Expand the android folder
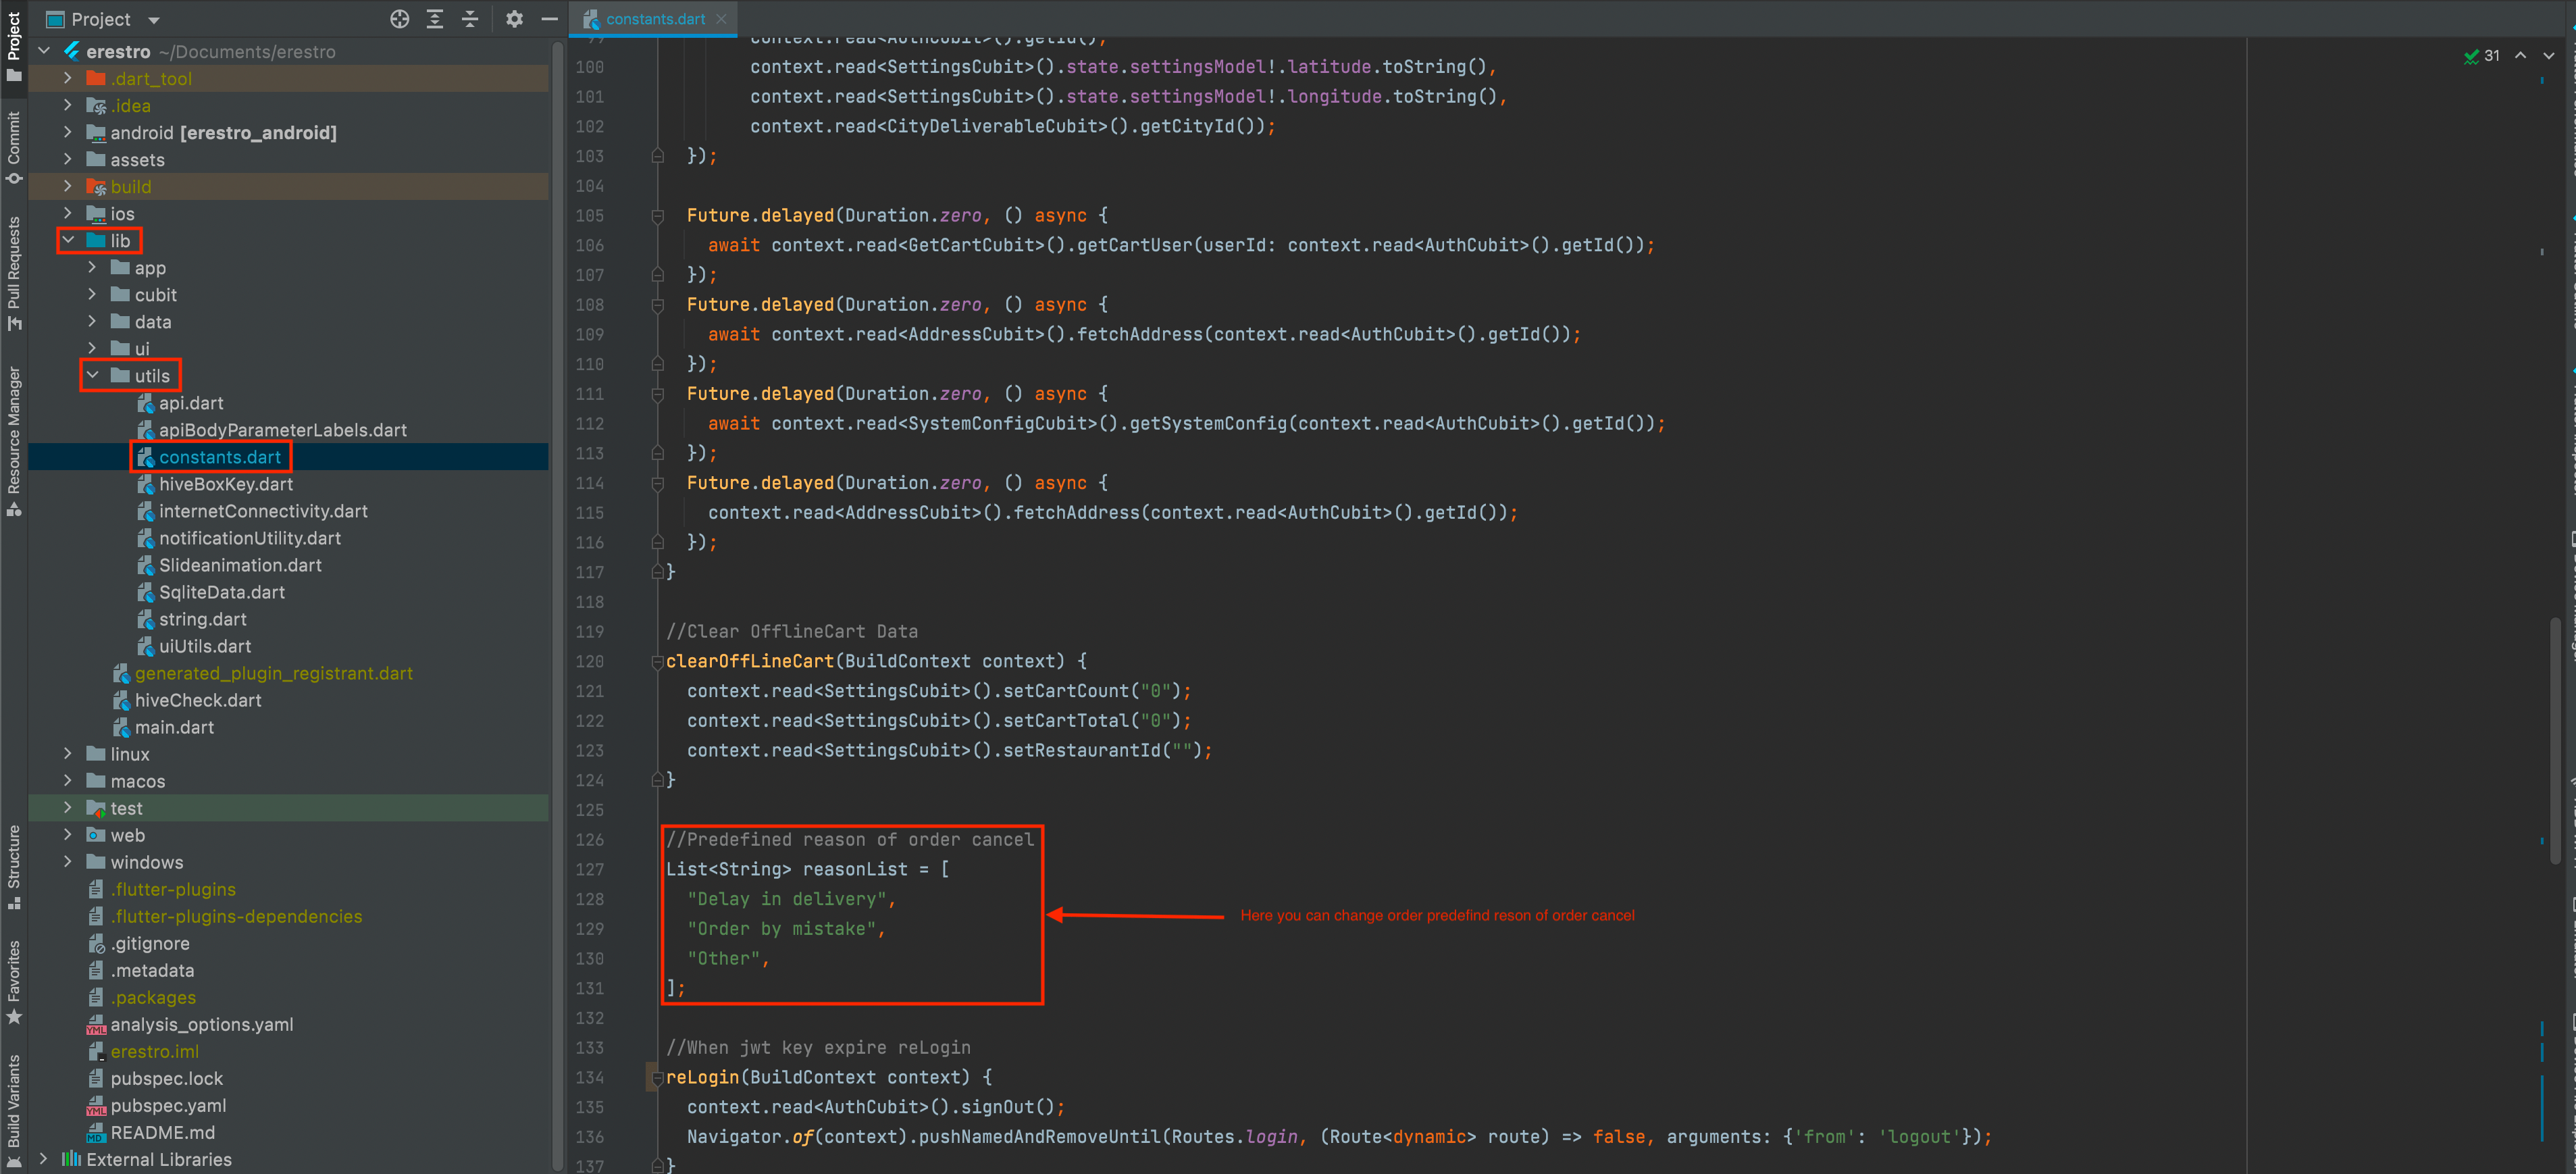The height and width of the screenshot is (1174, 2576). (x=68, y=132)
